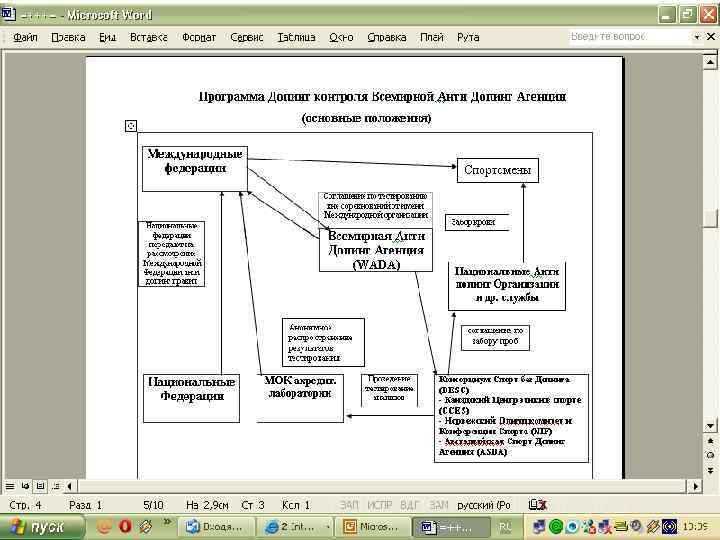Open the Файл menu
The height and width of the screenshot is (540, 720).
tap(25, 37)
